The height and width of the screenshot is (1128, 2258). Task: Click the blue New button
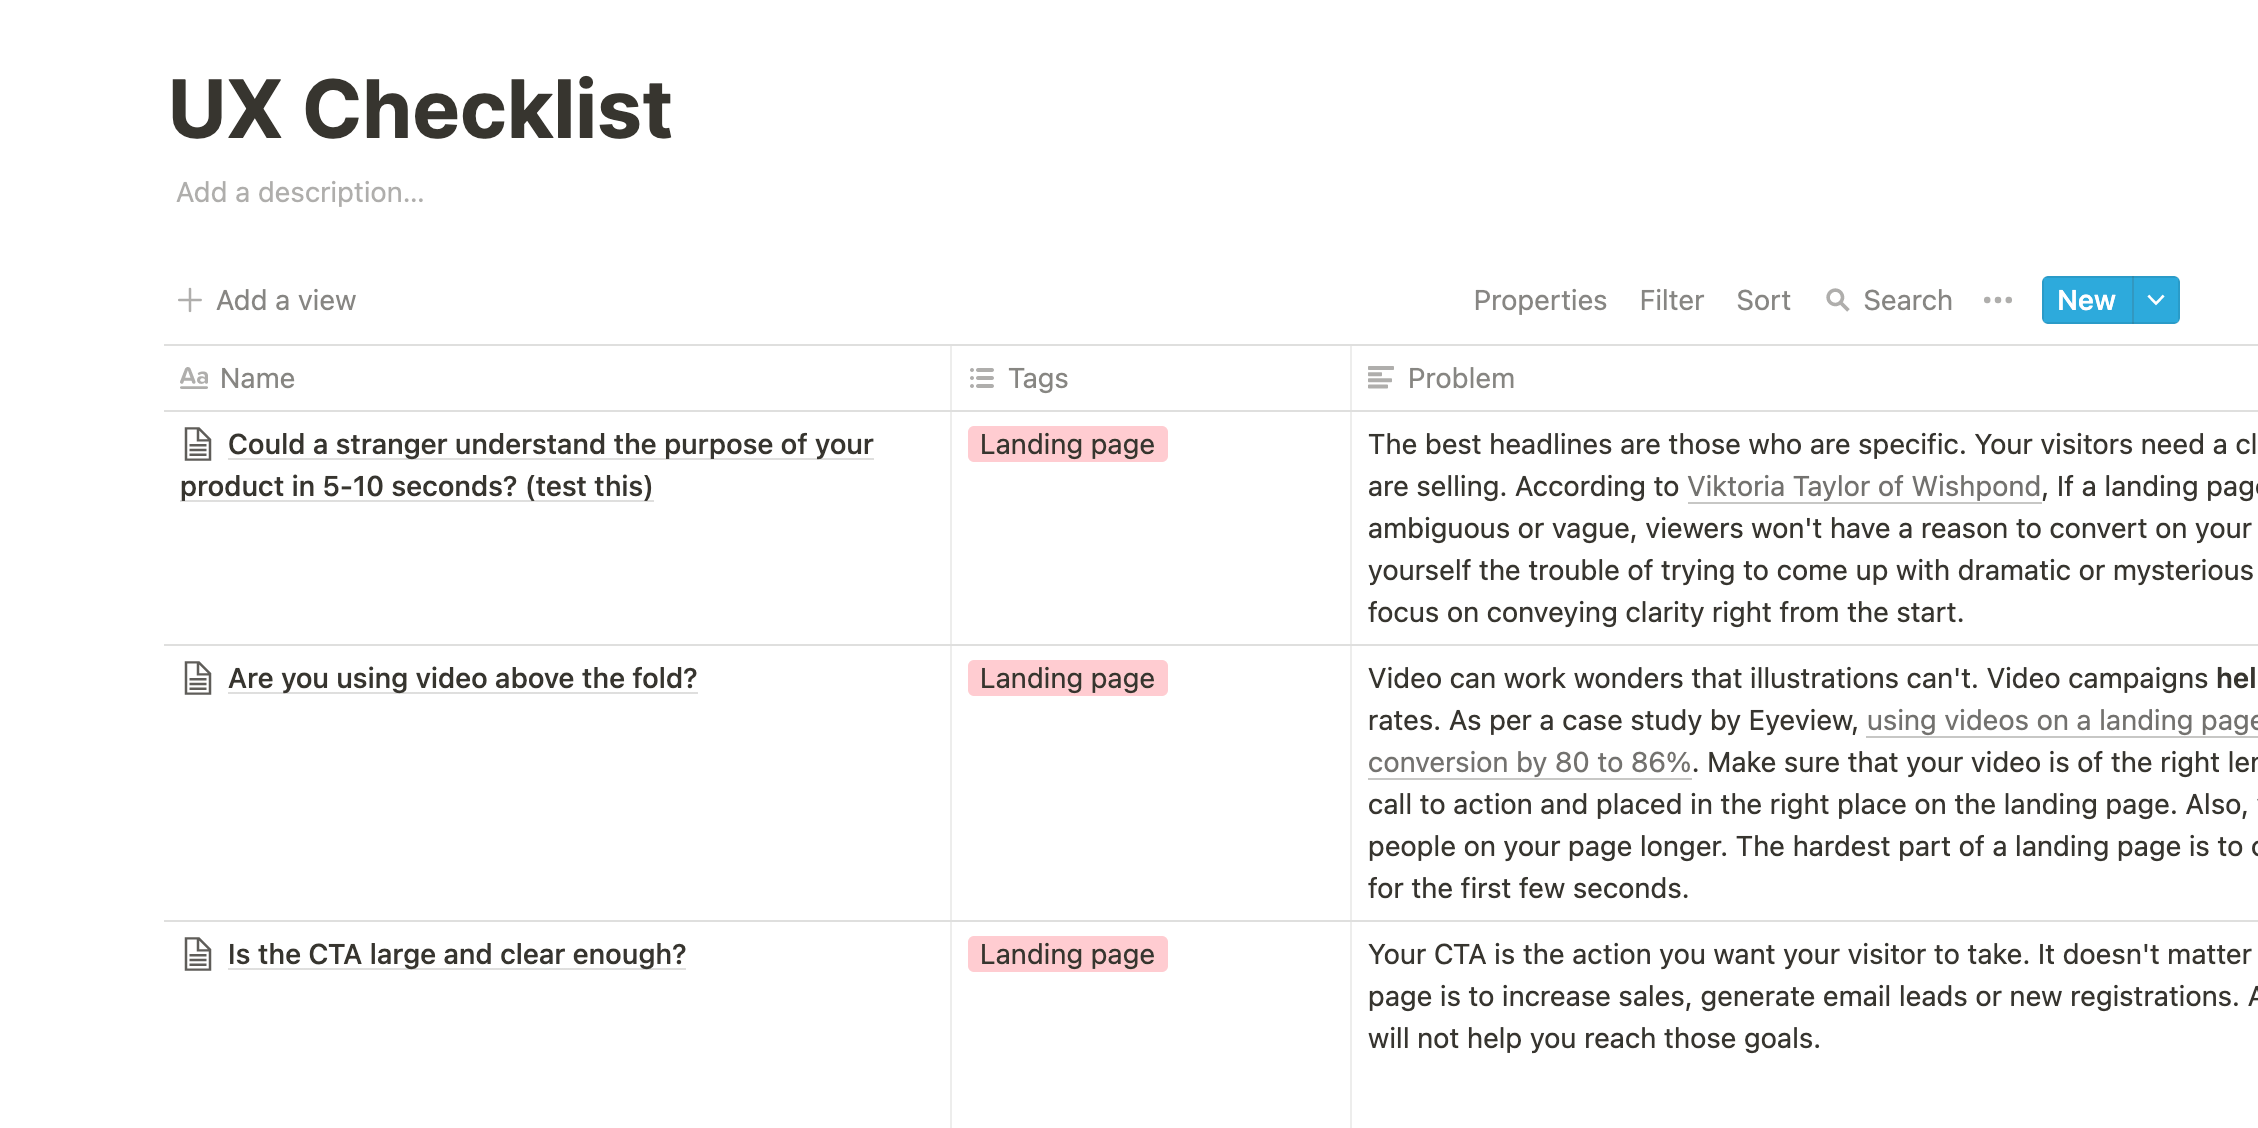click(2086, 300)
